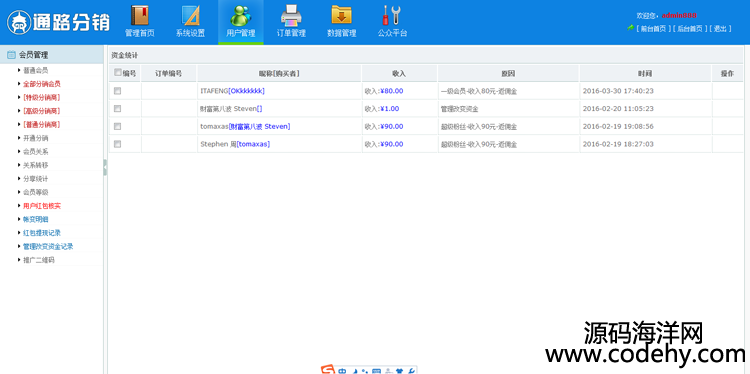Open buyer link tomaxas in Stephen row
Image resolution: width=750 pixels, height=374 pixels.
click(x=253, y=144)
